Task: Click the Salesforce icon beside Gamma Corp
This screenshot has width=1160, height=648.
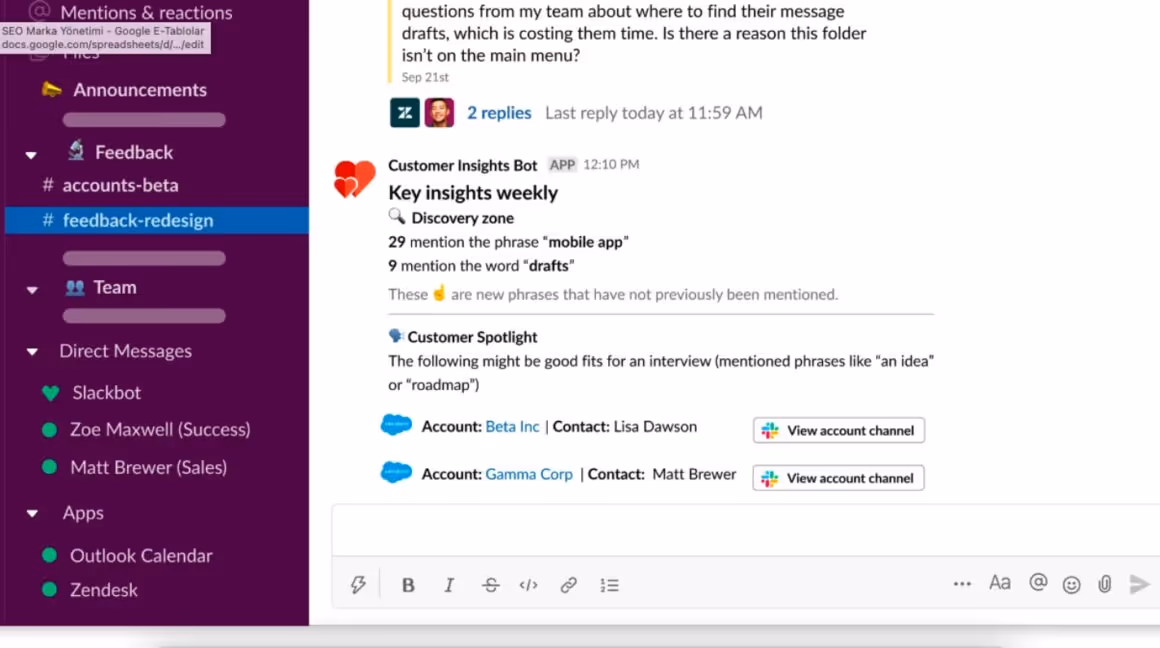Action: pos(396,473)
